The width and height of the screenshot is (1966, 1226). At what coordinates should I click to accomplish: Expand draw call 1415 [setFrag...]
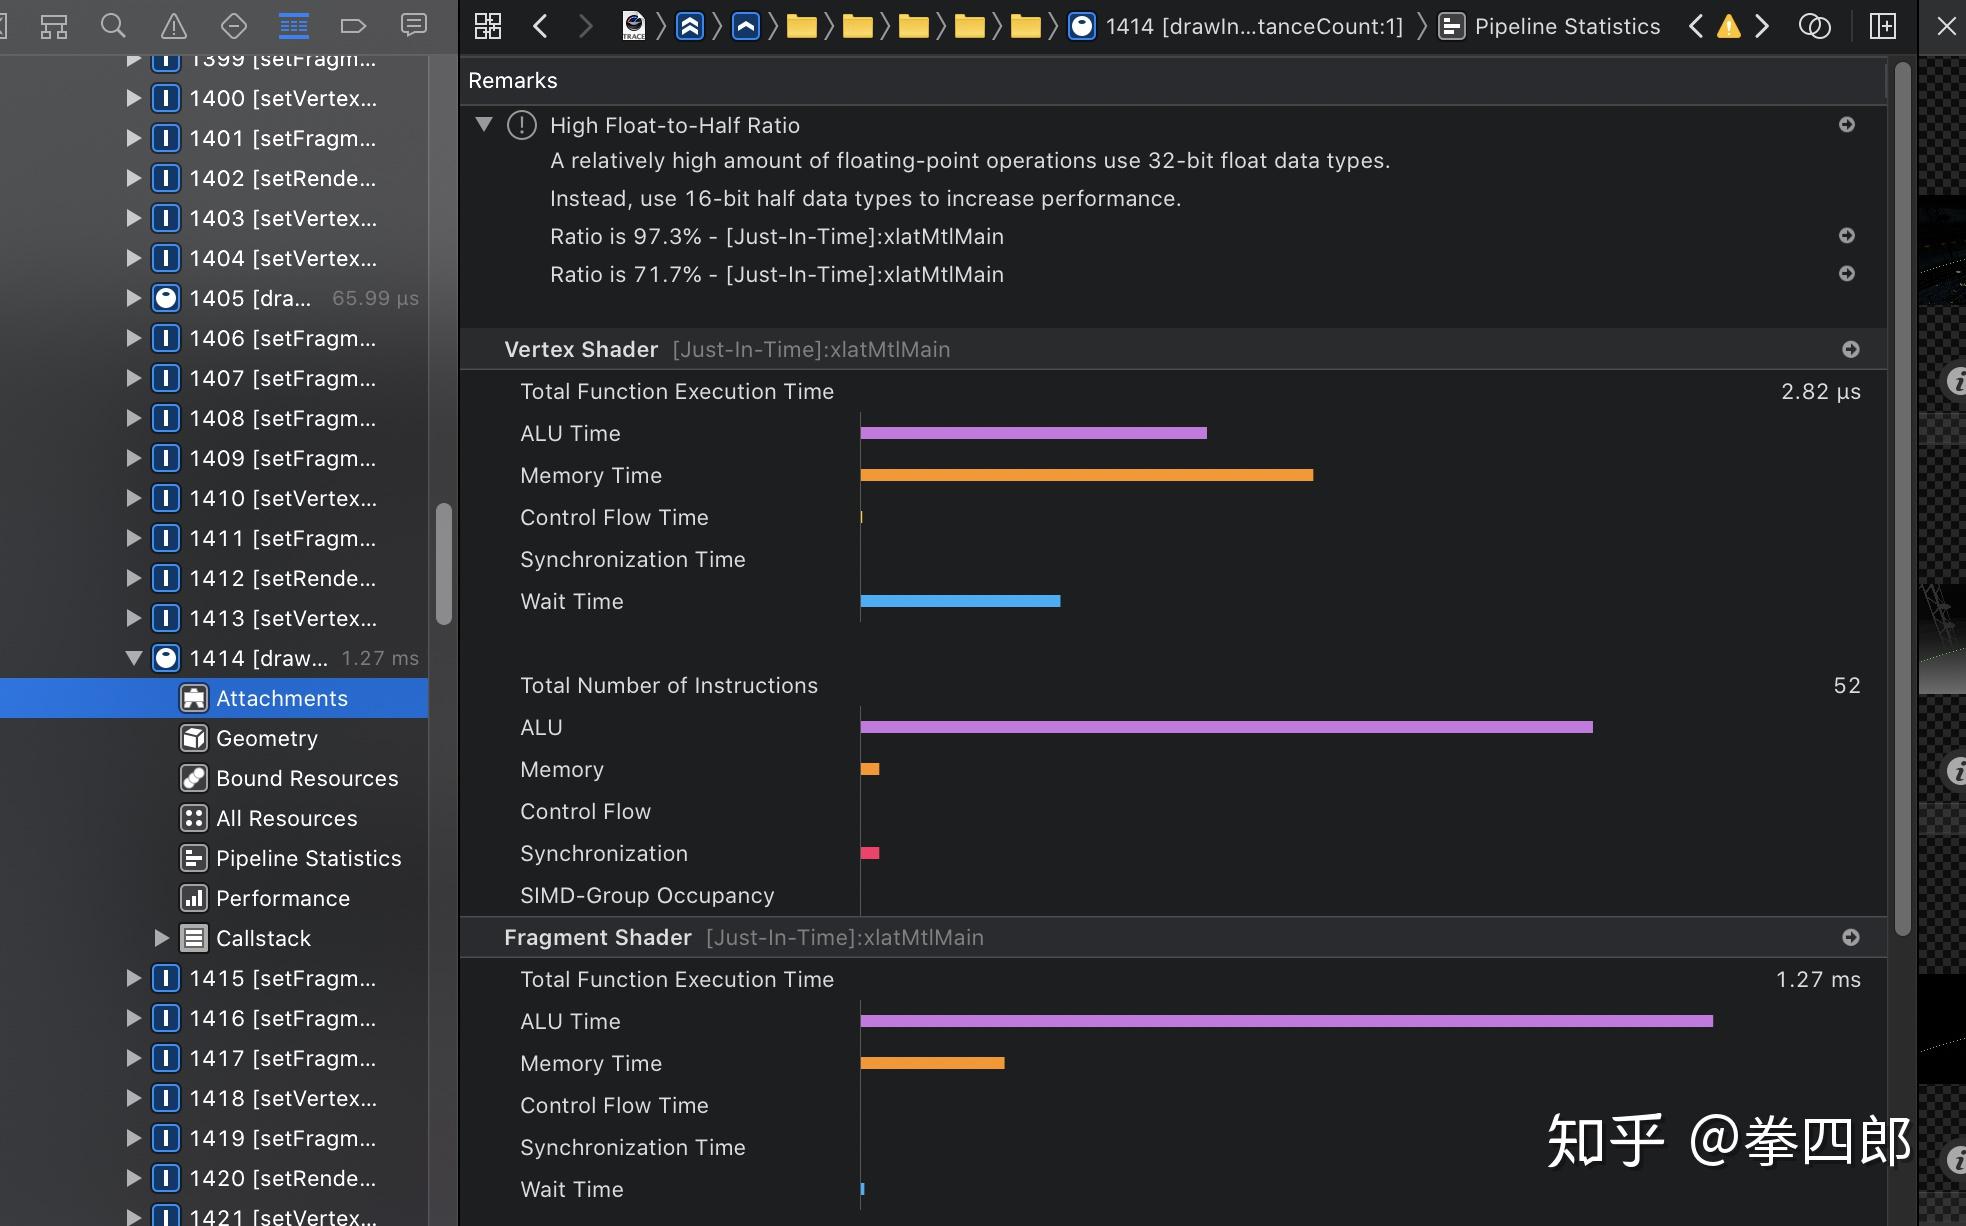coord(133,976)
